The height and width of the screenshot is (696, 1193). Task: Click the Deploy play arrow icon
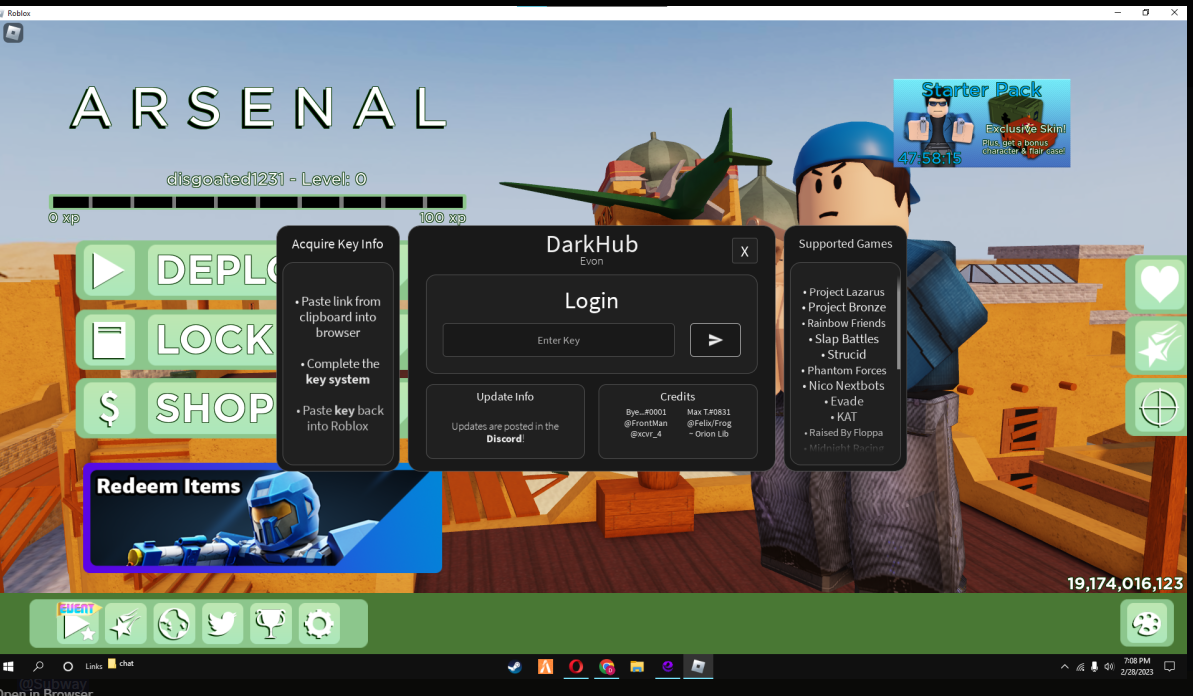pyautogui.click(x=109, y=271)
